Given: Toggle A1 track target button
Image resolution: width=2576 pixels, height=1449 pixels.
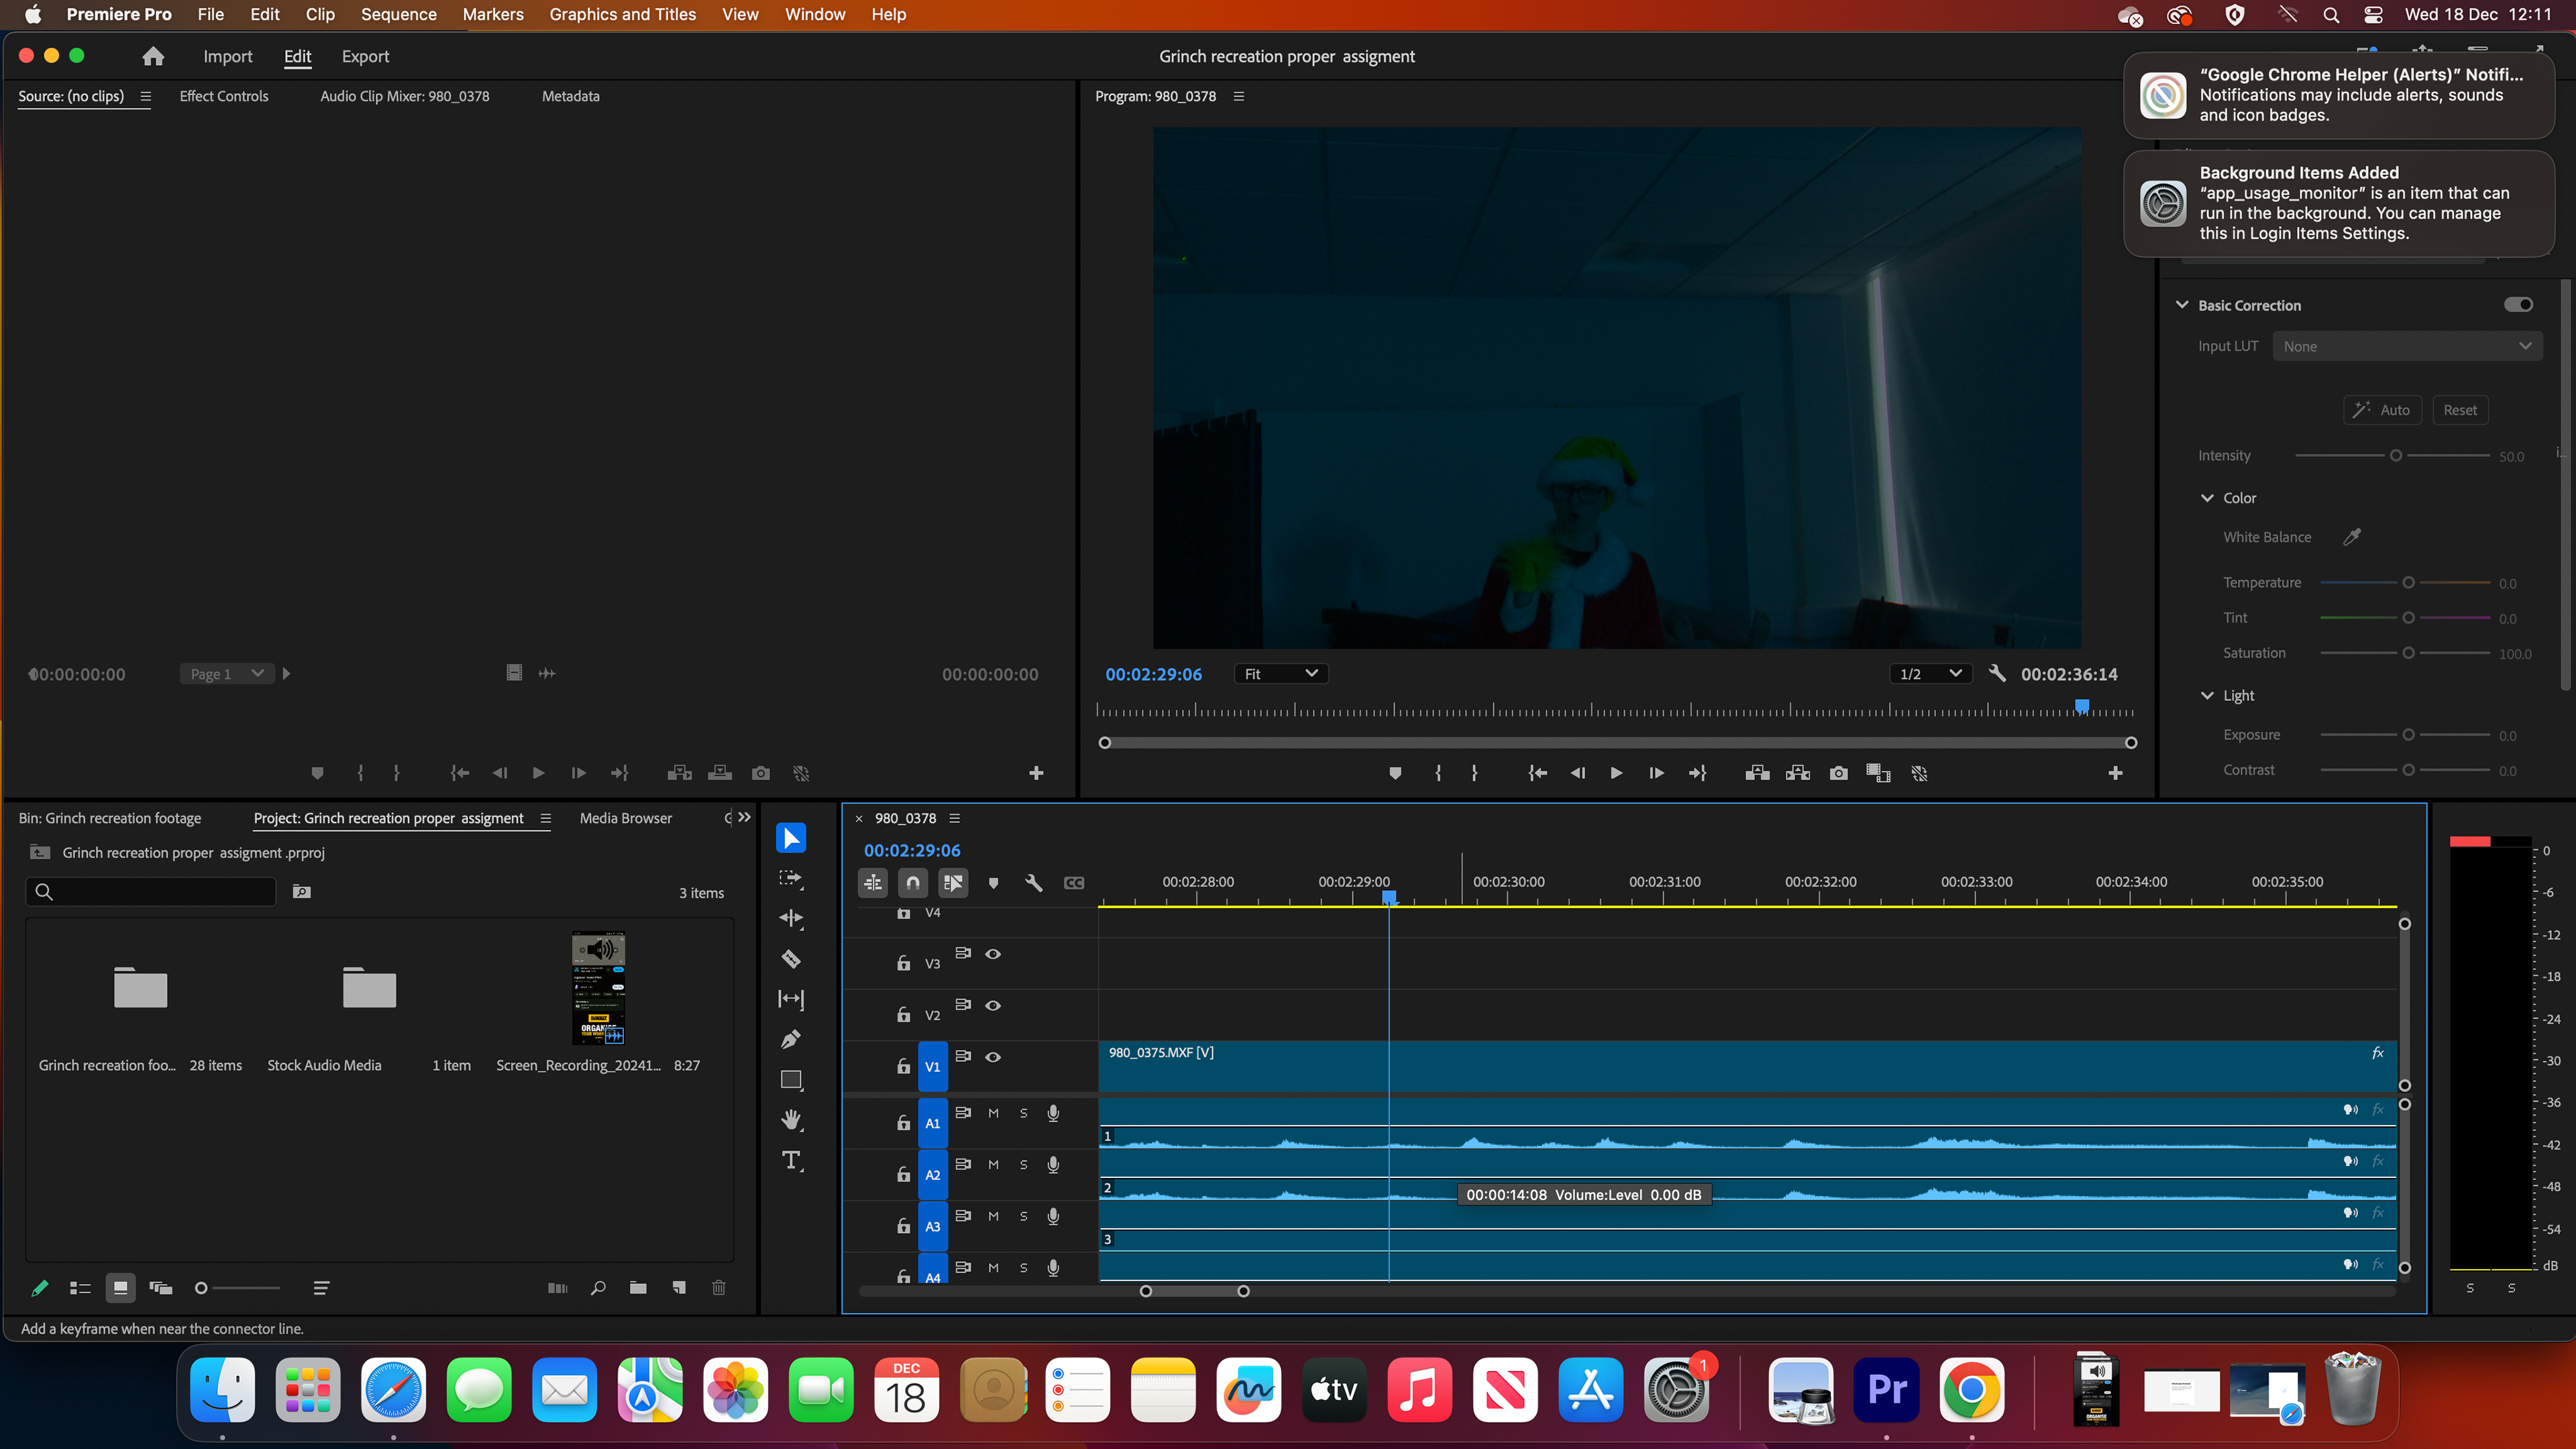Looking at the screenshot, I should coord(932,1123).
